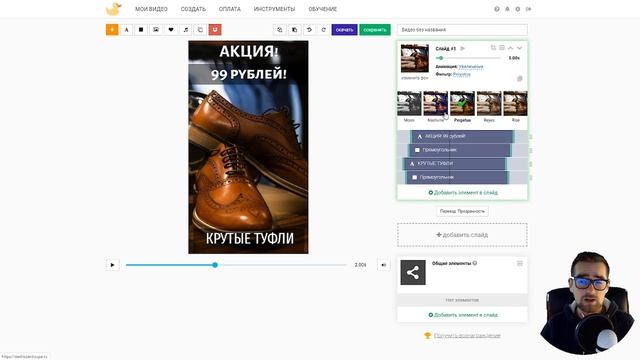Image resolution: width=640 pixels, height=360 pixels.
Task: Select the '99 РУБЛЕЙ!' text on canvas
Action: pyautogui.click(x=249, y=74)
